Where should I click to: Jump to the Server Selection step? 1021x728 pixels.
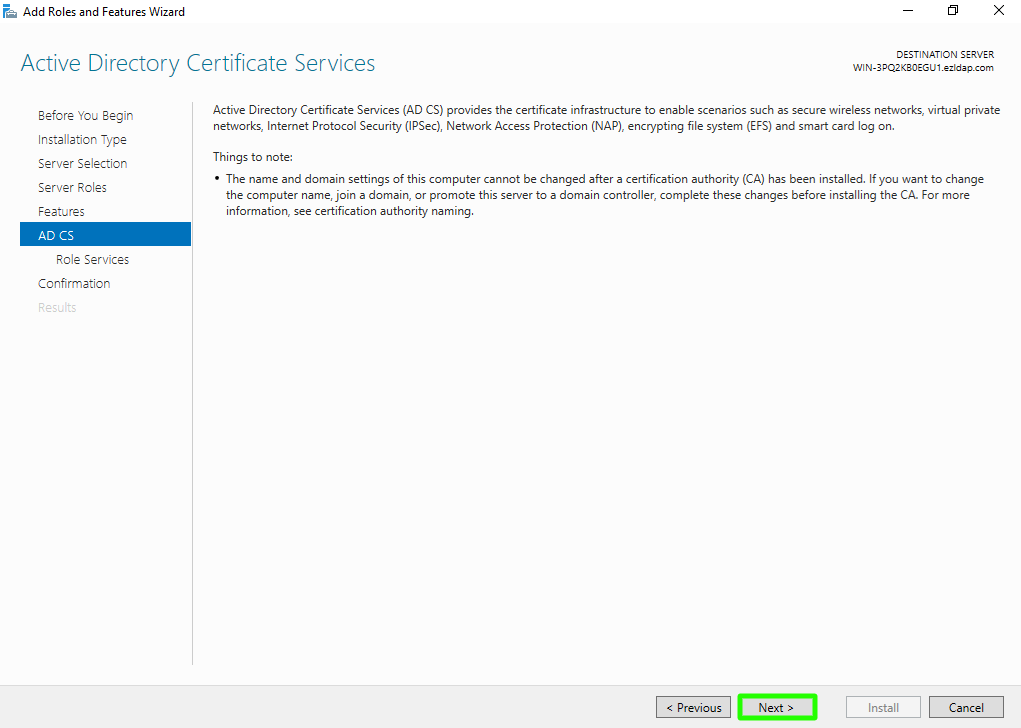pos(82,163)
